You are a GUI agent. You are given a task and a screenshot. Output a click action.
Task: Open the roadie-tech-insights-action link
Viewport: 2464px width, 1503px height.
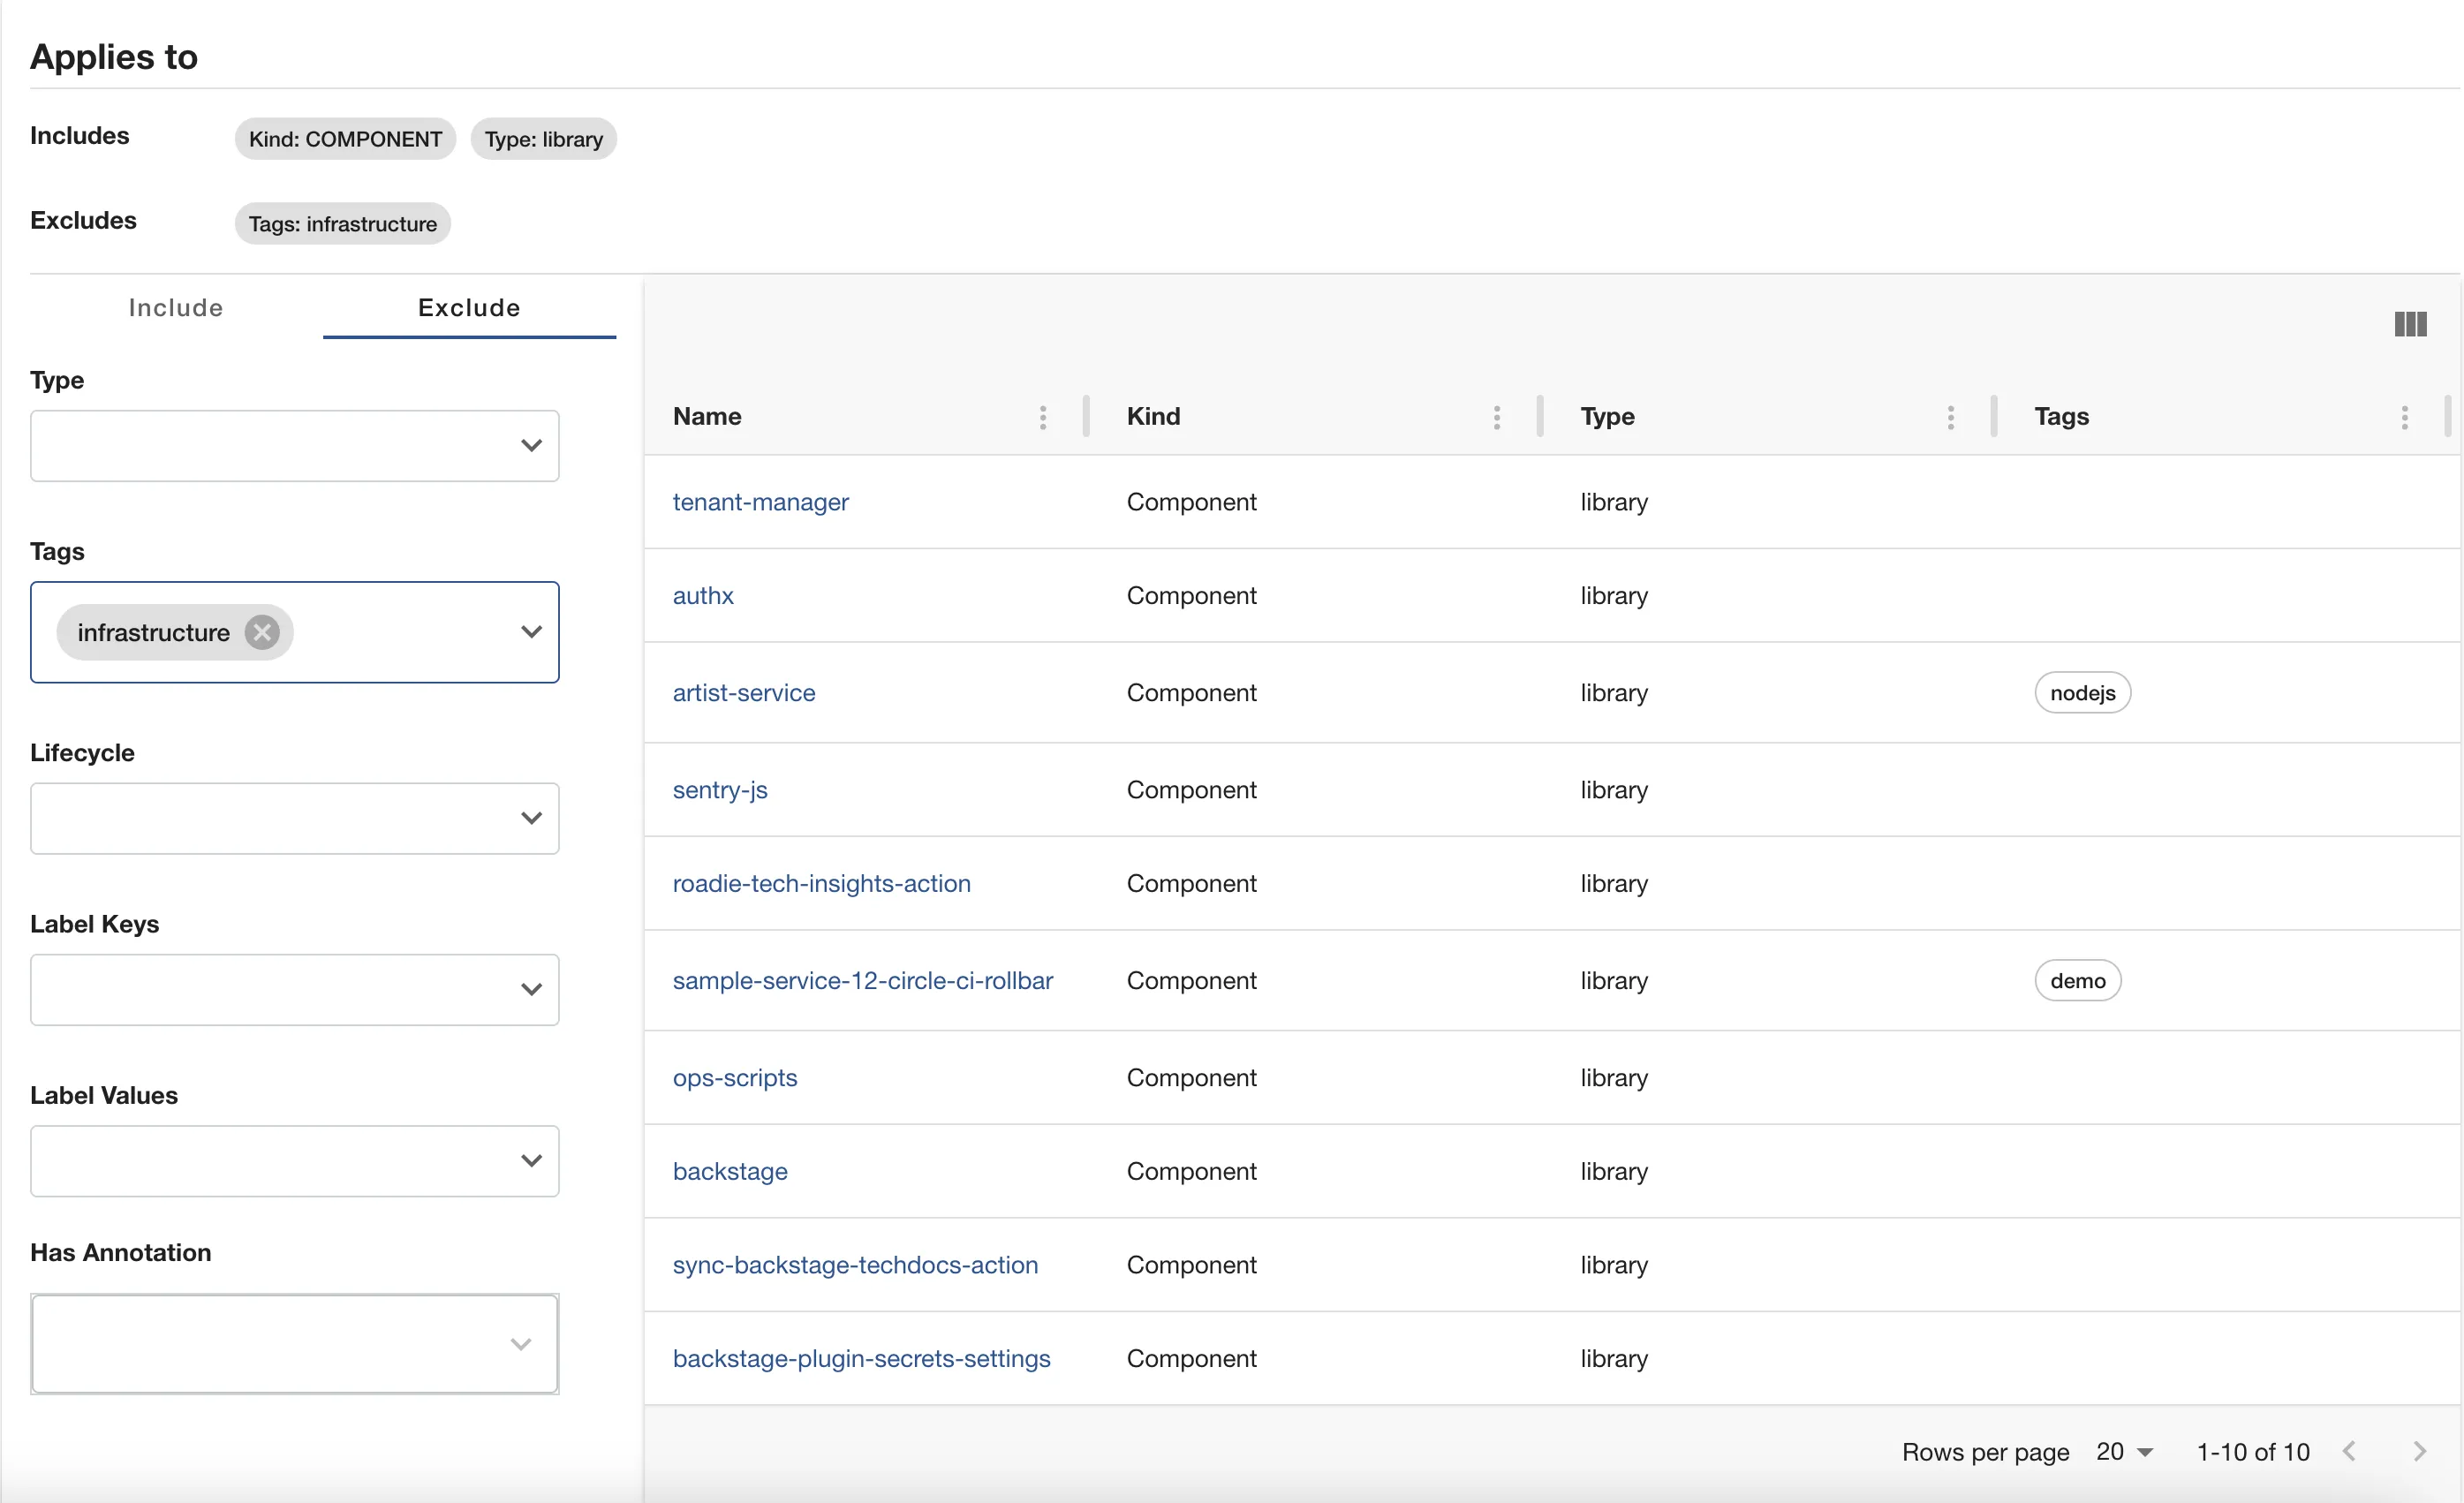(x=821, y=883)
